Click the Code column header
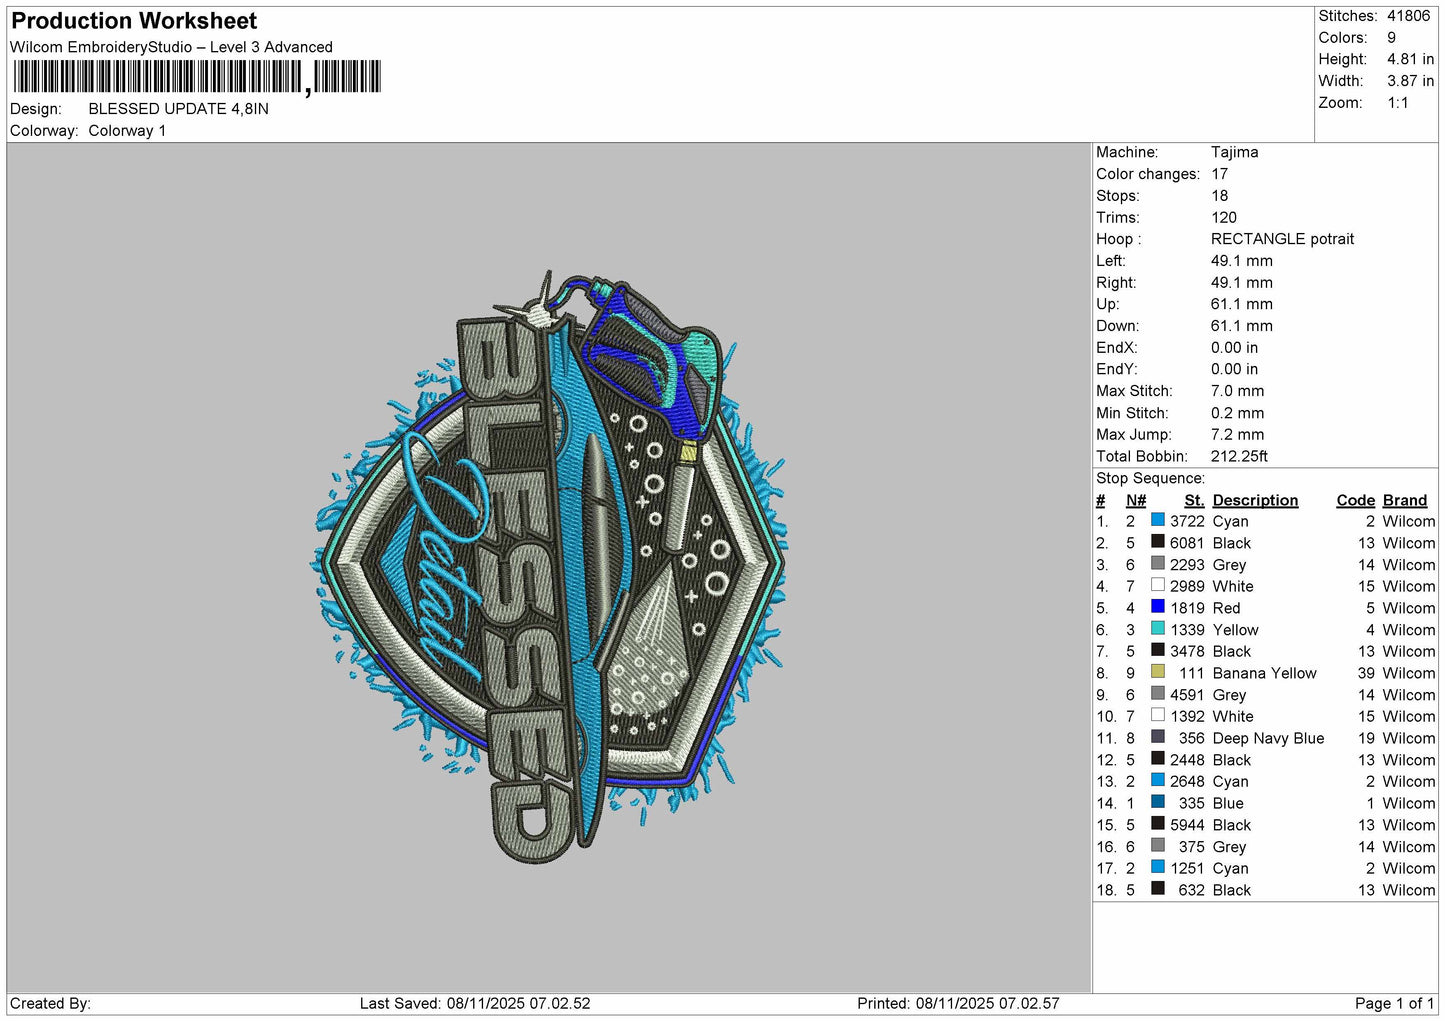This screenshot has width=1445, height=1021. (1355, 500)
